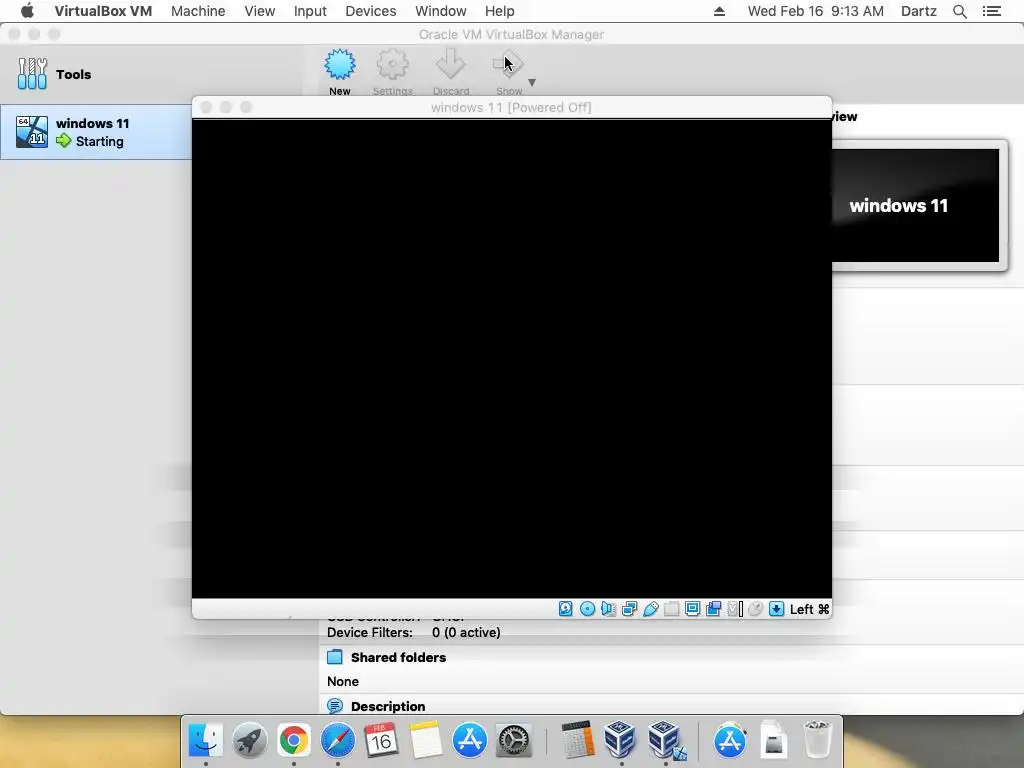Open Spotlight search magnifier icon
The height and width of the screenshot is (768, 1024).
959,11
